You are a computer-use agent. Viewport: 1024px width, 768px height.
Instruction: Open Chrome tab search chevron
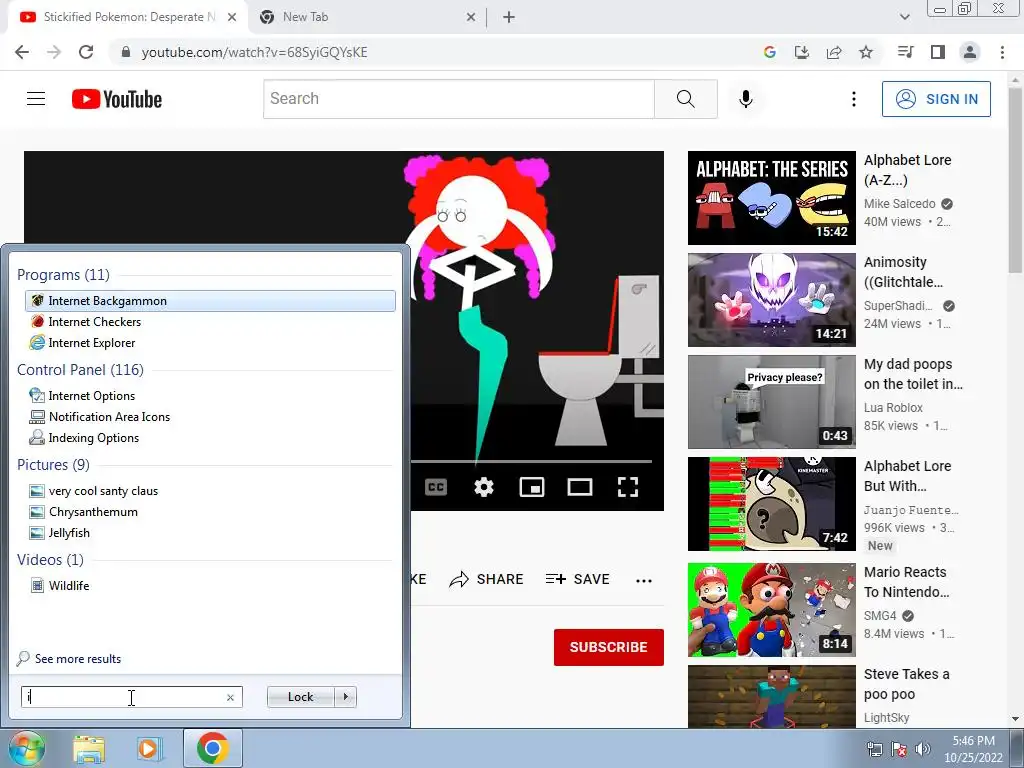pyautogui.click(x=904, y=17)
